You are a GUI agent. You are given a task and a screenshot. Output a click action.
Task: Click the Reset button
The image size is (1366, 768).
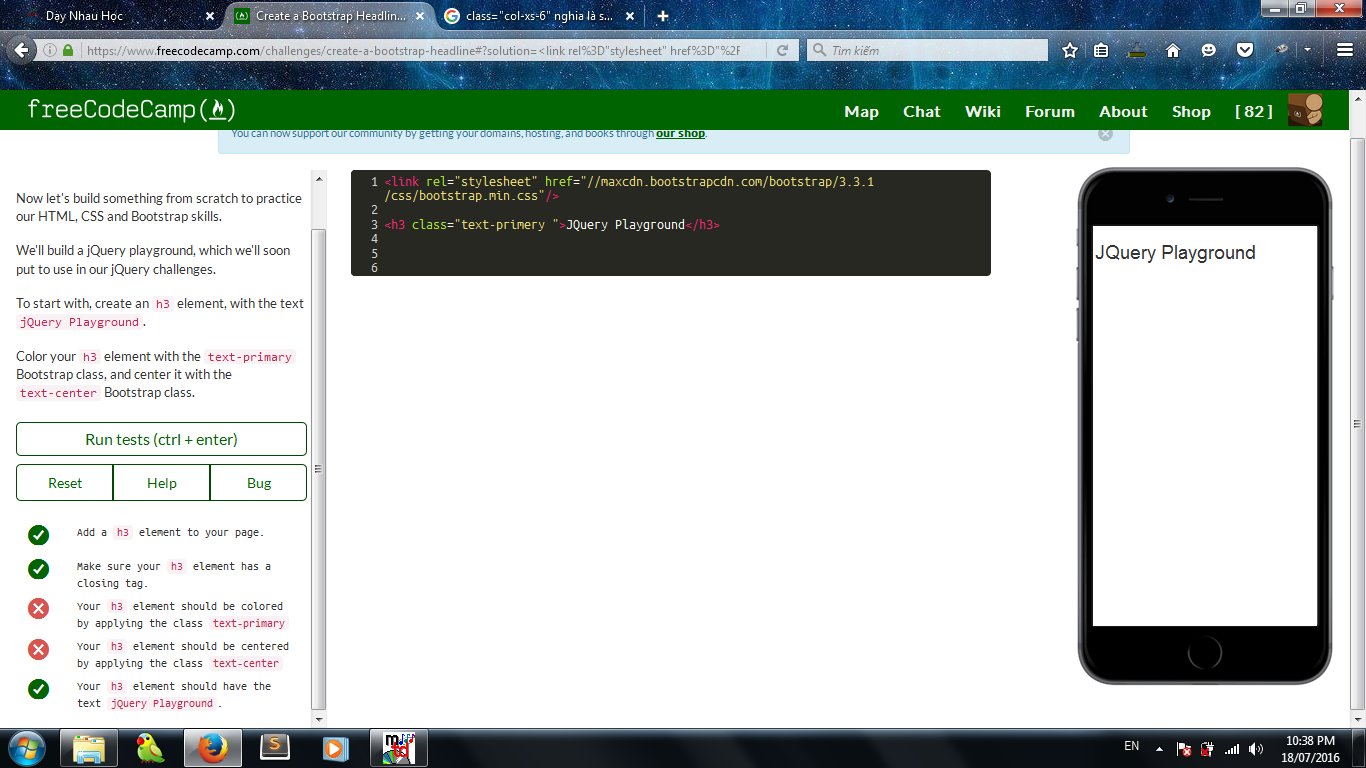65,483
